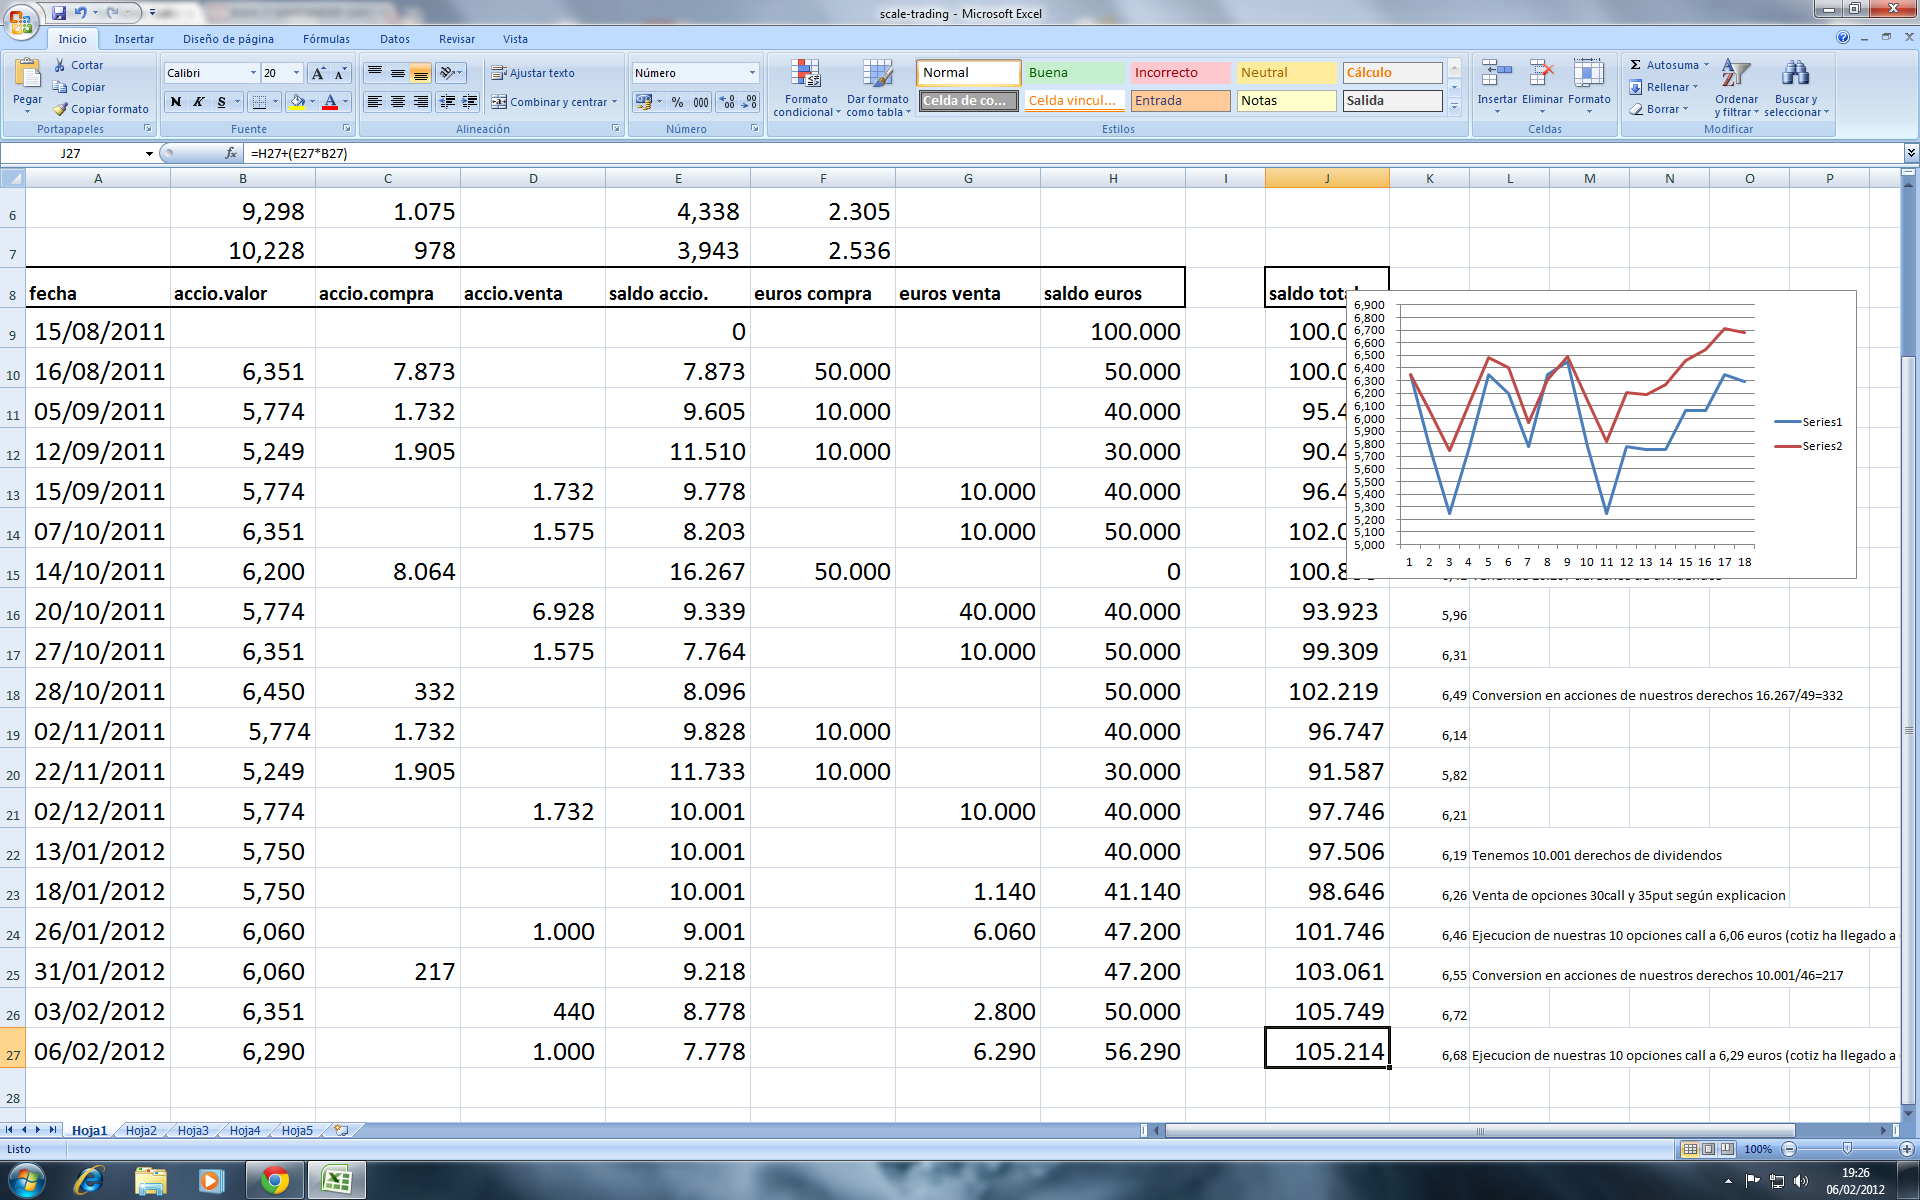Expand the Name Box dropdown arrow
Viewport: 1920px width, 1200px height.
click(149, 153)
